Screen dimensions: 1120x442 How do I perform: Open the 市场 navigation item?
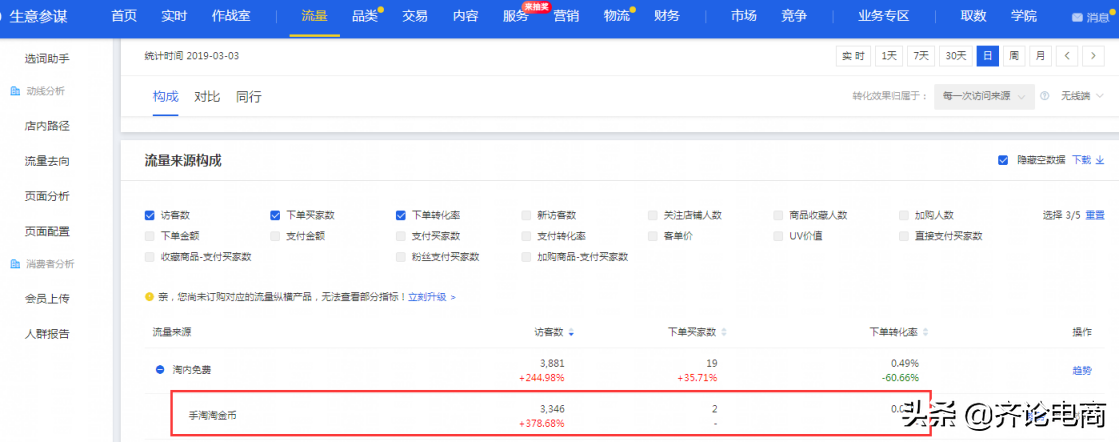tap(744, 16)
